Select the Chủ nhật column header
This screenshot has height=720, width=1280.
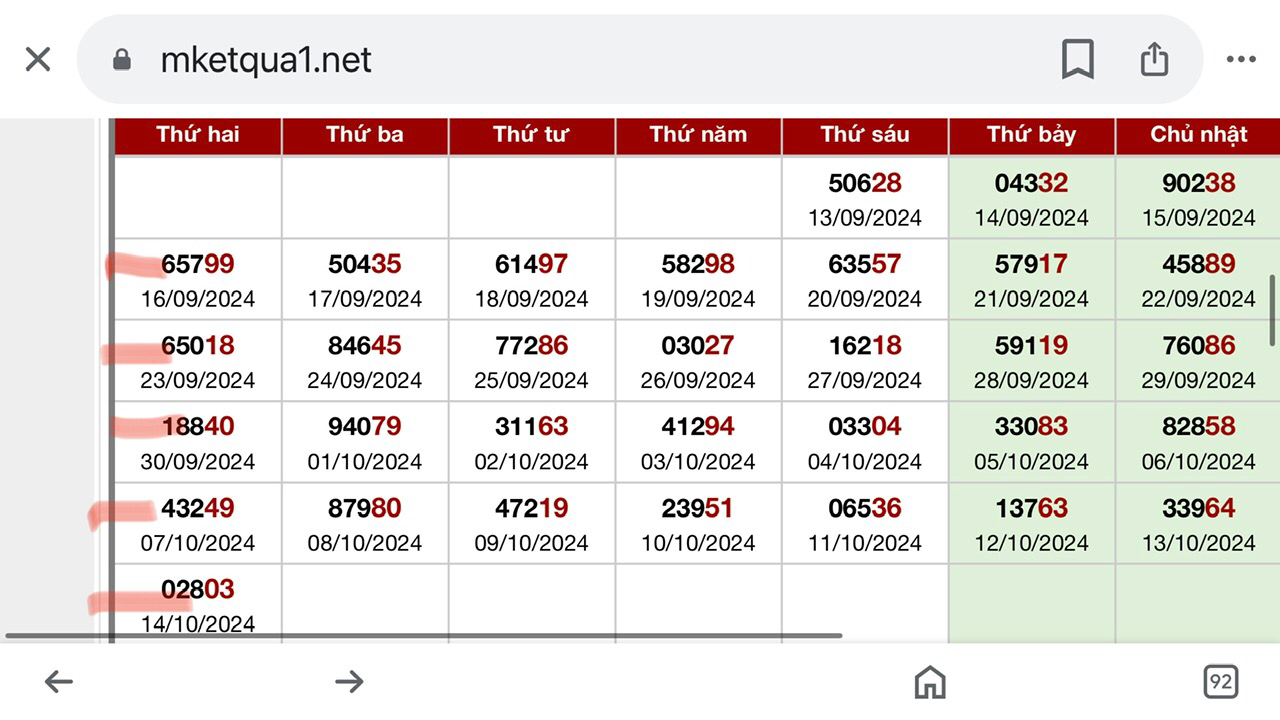[1198, 136]
